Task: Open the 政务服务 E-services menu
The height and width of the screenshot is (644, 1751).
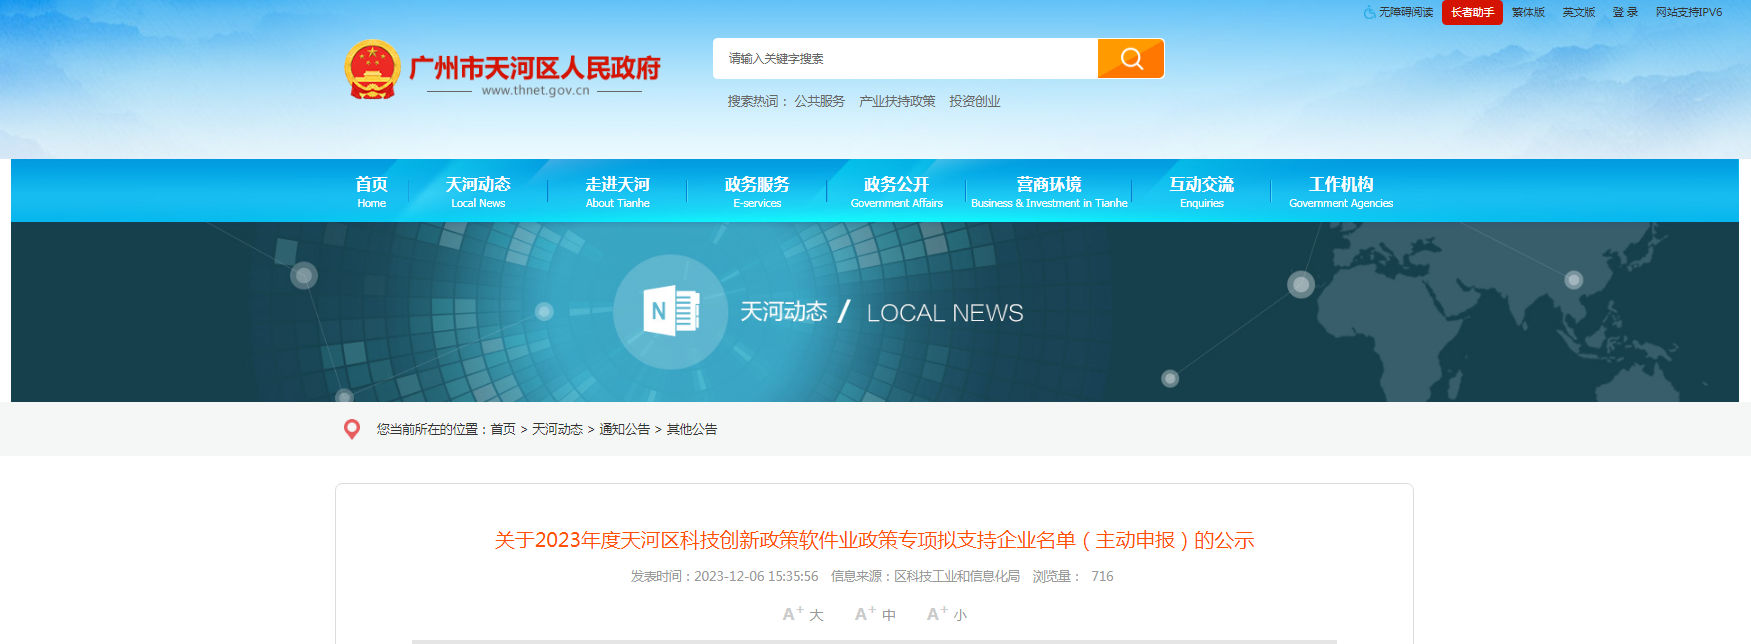Action: pos(757,191)
